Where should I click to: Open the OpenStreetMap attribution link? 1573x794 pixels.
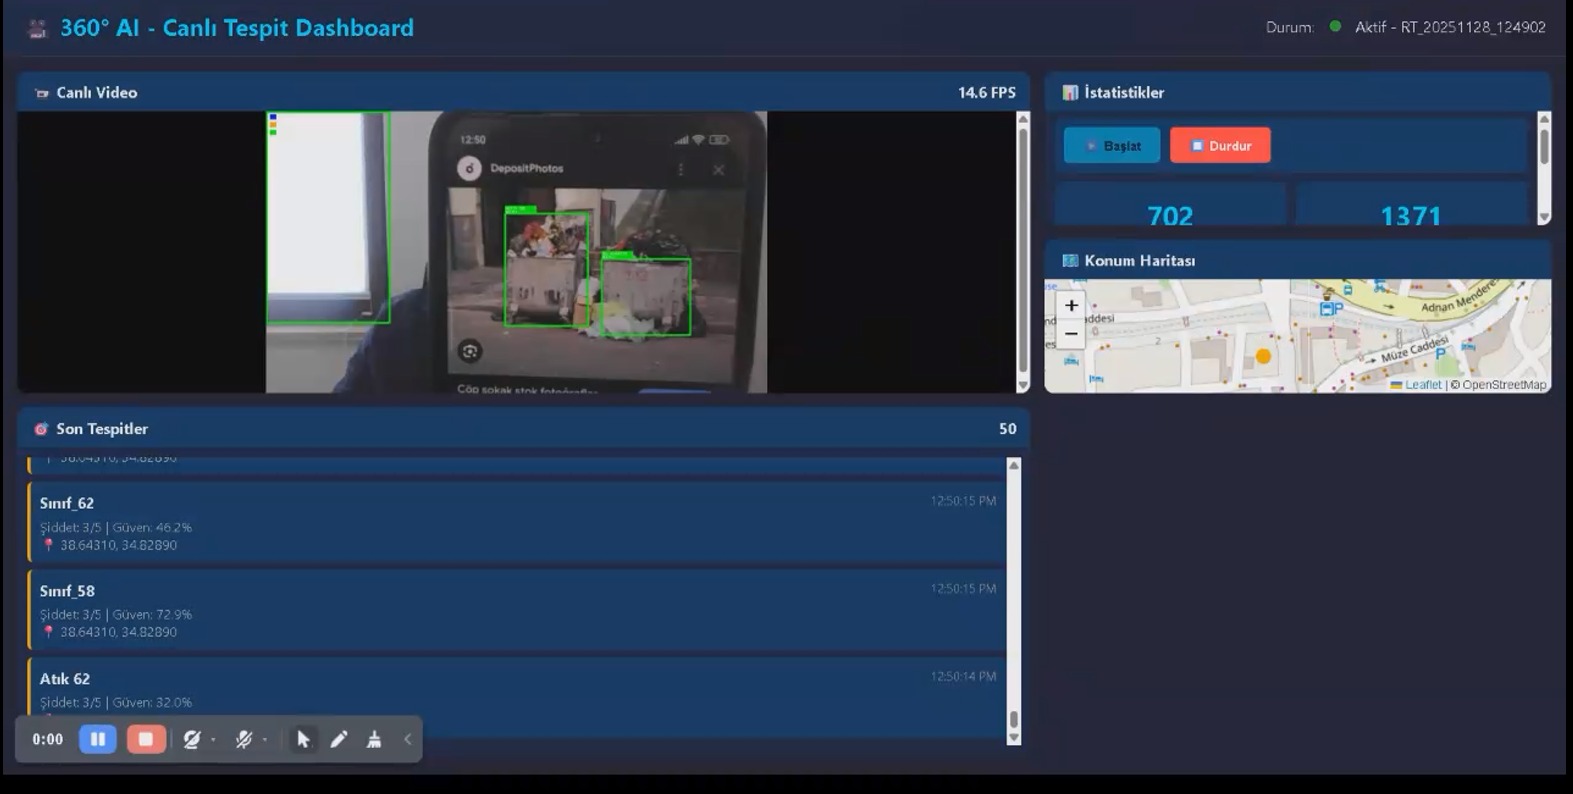click(x=1503, y=385)
